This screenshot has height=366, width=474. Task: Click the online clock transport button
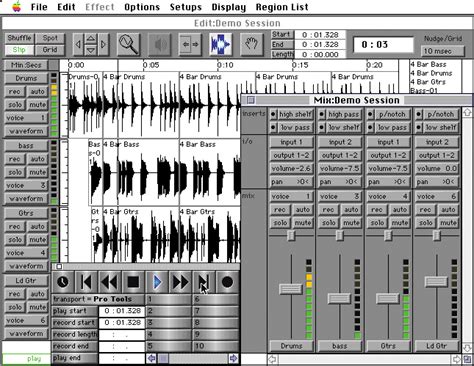[63, 282]
